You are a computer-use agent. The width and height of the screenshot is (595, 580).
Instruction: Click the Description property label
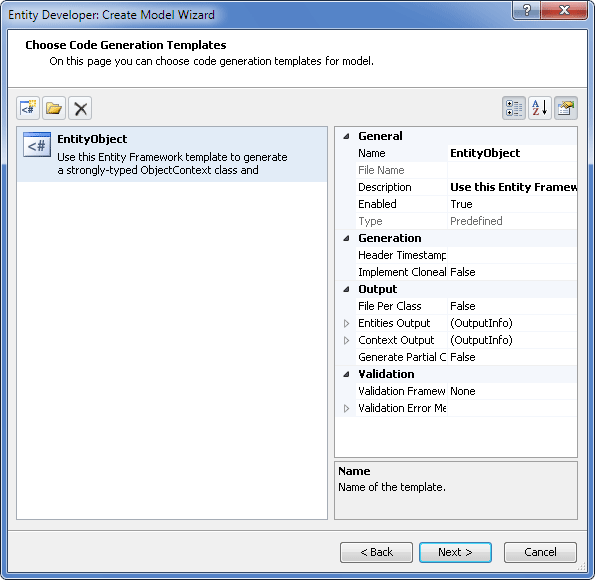(x=385, y=187)
